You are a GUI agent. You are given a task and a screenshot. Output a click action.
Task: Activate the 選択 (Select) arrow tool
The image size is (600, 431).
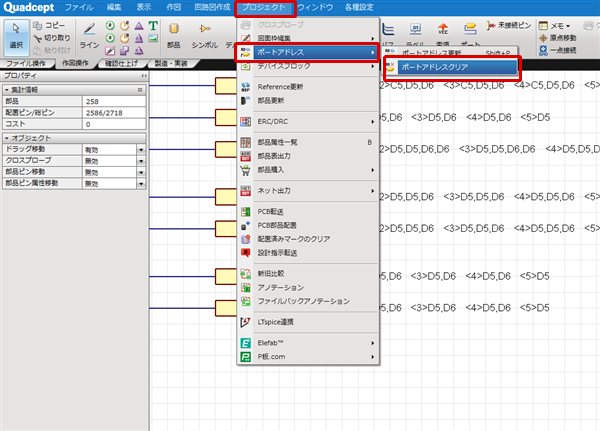click(x=16, y=37)
